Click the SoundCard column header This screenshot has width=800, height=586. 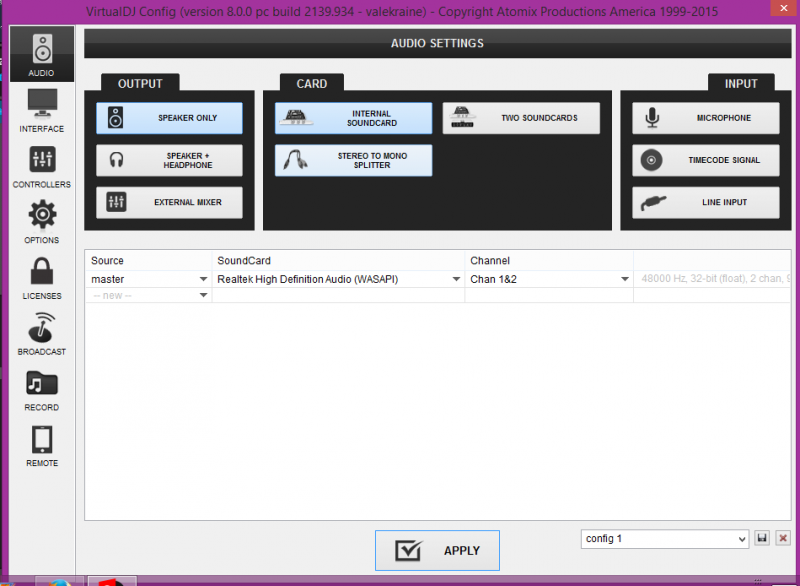pyautogui.click(x=338, y=261)
